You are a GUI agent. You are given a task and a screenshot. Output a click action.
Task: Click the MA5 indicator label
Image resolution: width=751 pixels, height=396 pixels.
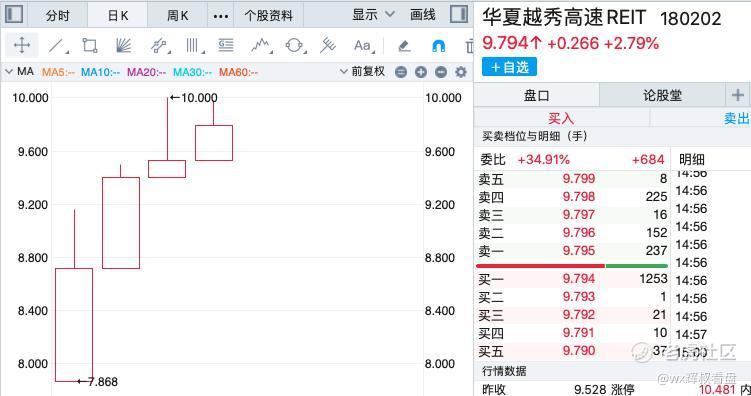(x=58, y=72)
